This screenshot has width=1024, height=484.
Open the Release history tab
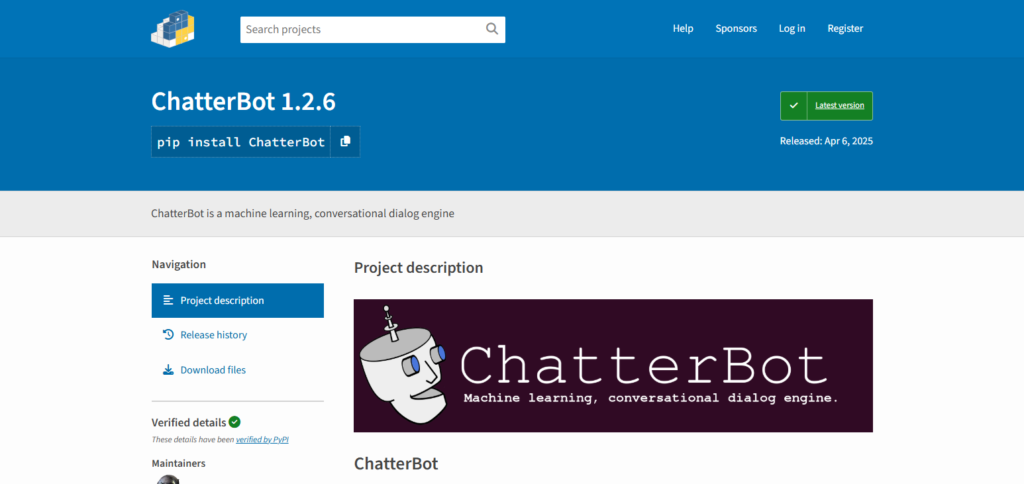point(238,335)
